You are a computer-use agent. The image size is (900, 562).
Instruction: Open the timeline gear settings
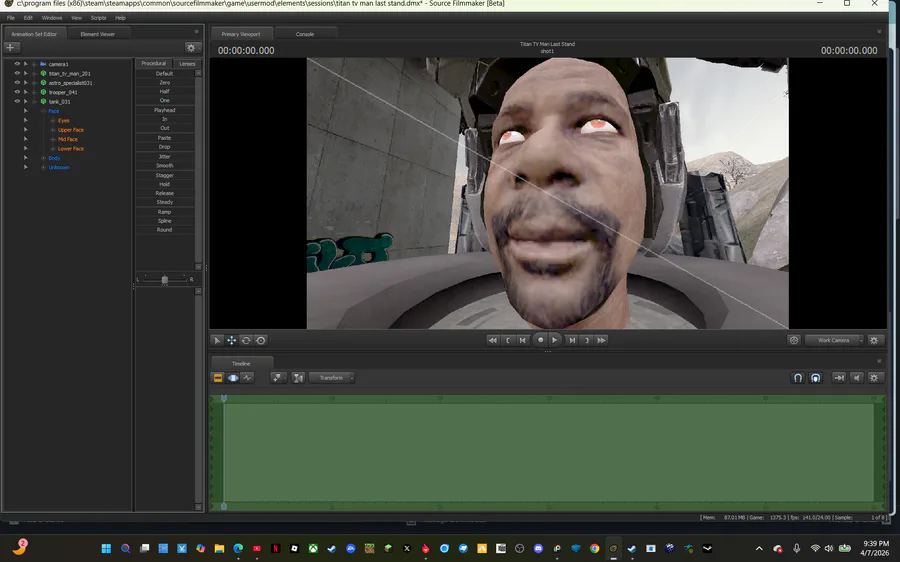[874, 378]
